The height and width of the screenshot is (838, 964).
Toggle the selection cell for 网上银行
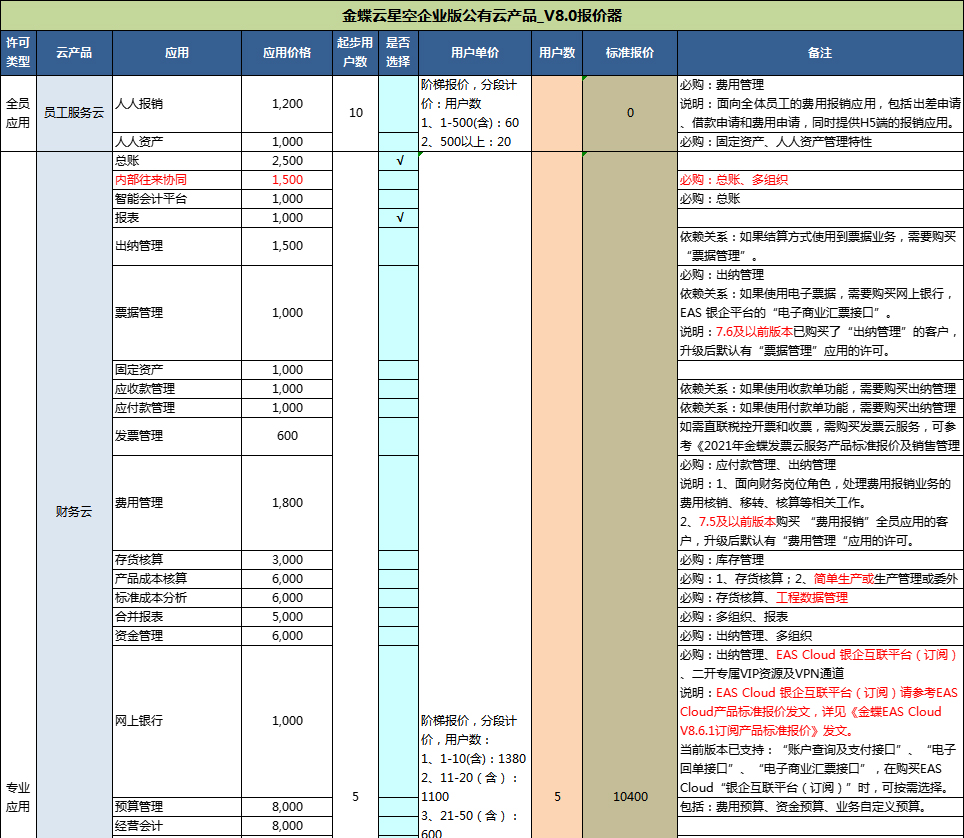tap(398, 721)
